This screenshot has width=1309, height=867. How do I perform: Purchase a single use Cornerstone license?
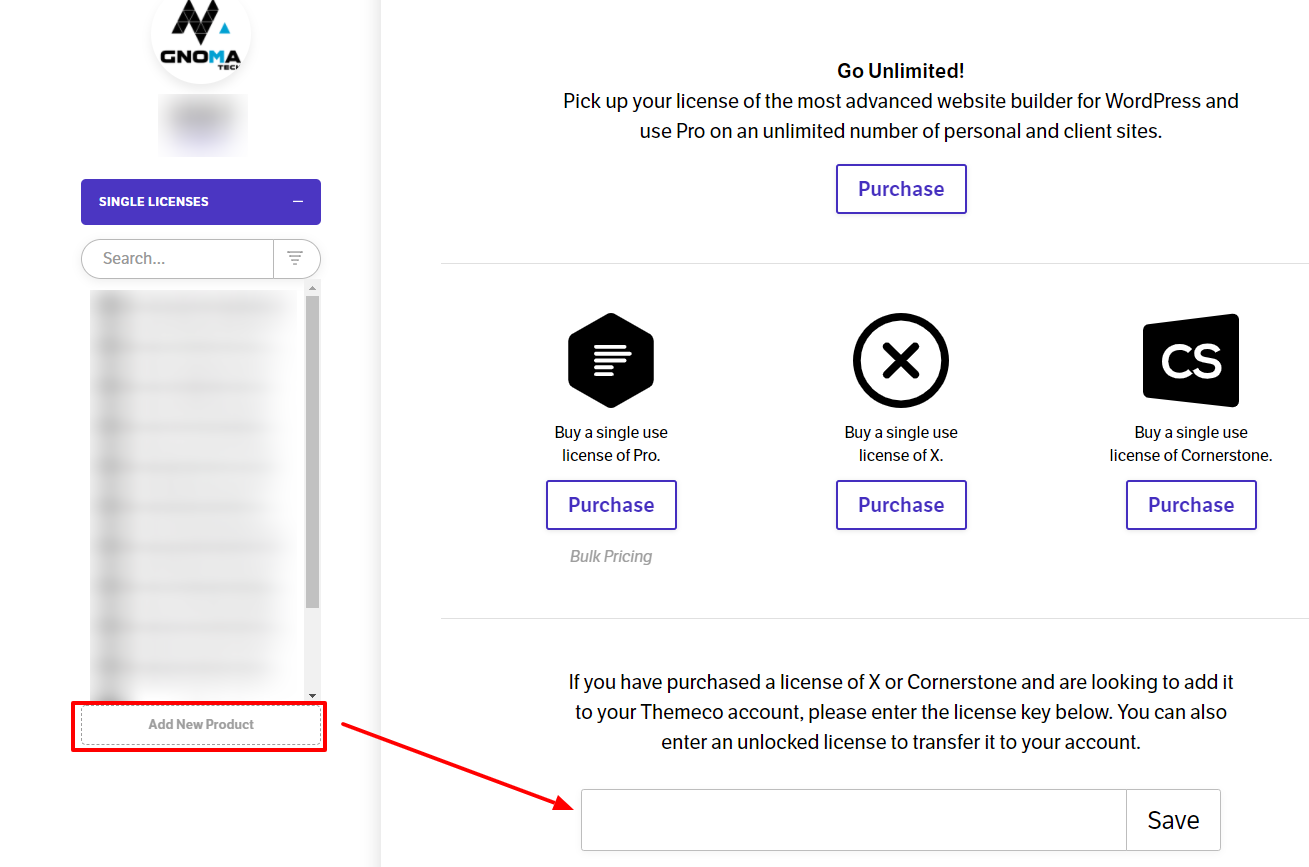[x=1191, y=505]
